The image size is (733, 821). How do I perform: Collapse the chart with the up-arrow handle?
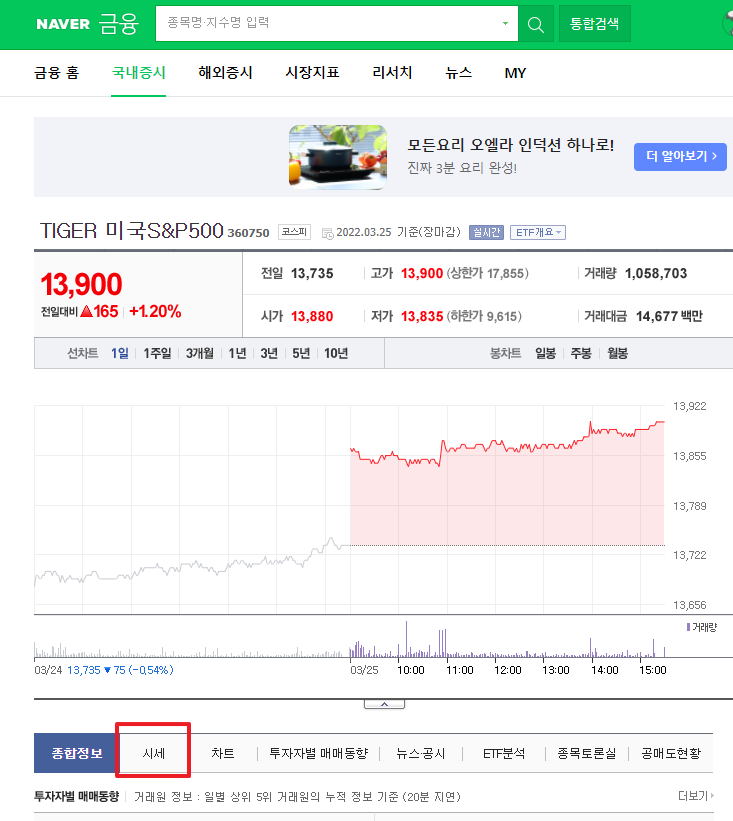[x=384, y=704]
